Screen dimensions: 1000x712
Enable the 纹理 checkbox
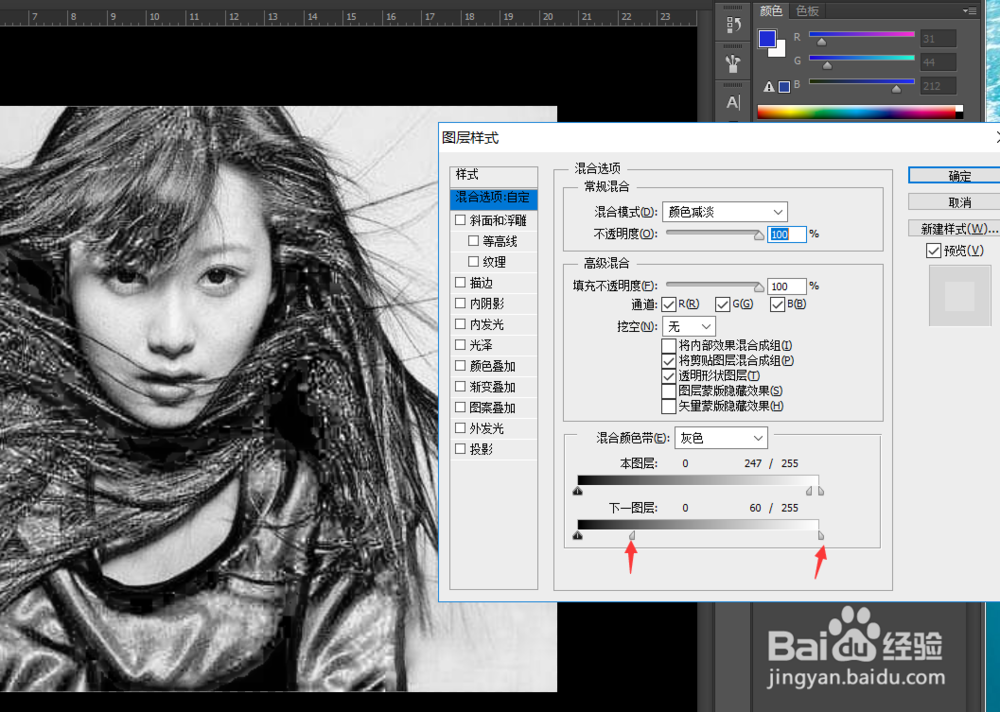[473, 262]
